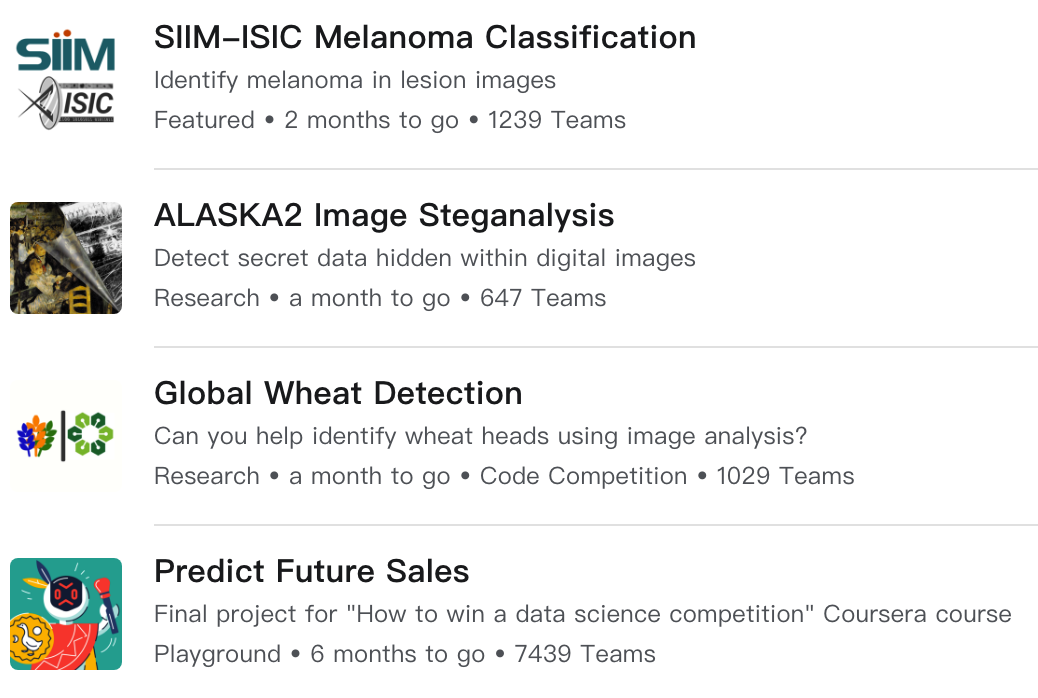Select the wheat heads image analysis description

pyautogui.click(x=481, y=436)
